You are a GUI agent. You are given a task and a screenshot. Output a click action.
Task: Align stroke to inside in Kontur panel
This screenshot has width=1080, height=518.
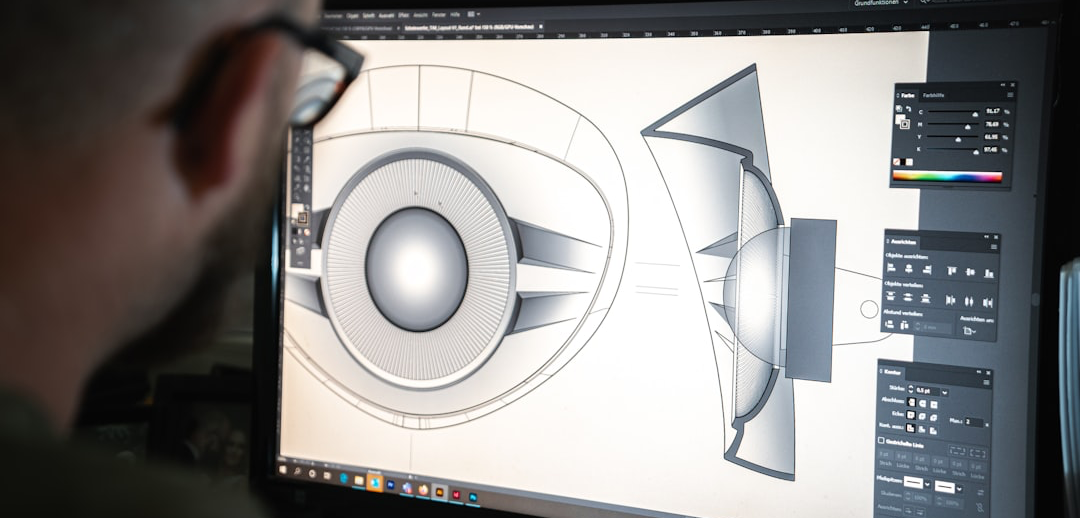point(922,429)
